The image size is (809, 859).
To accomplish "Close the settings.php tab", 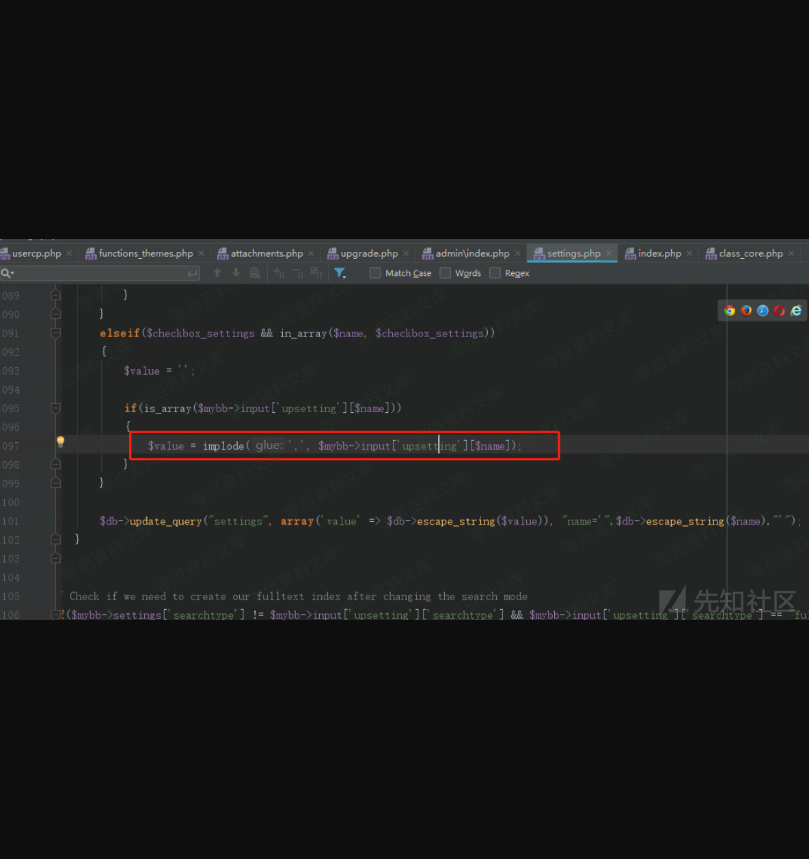I will click(610, 254).
